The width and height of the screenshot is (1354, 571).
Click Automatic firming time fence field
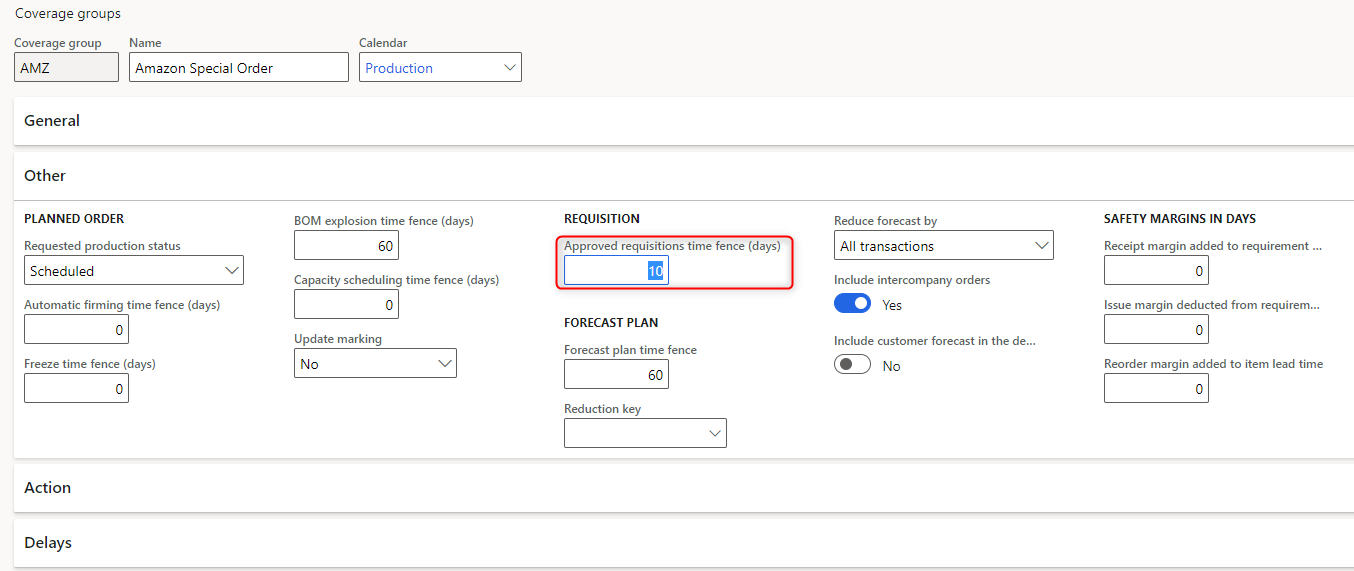(76, 329)
